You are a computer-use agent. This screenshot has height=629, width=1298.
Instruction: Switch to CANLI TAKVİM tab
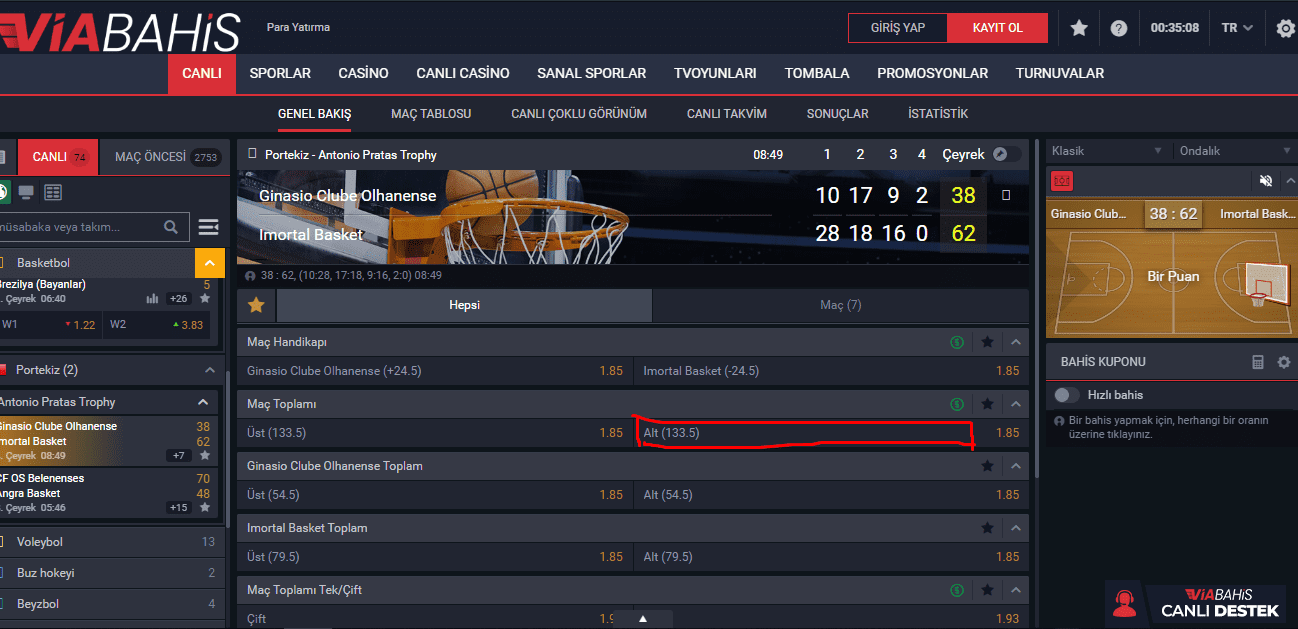(x=727, y=114)
